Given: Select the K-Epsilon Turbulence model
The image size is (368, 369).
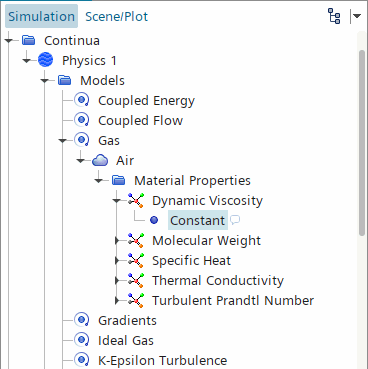Looking at the screenshot, I should click(162, 360).
